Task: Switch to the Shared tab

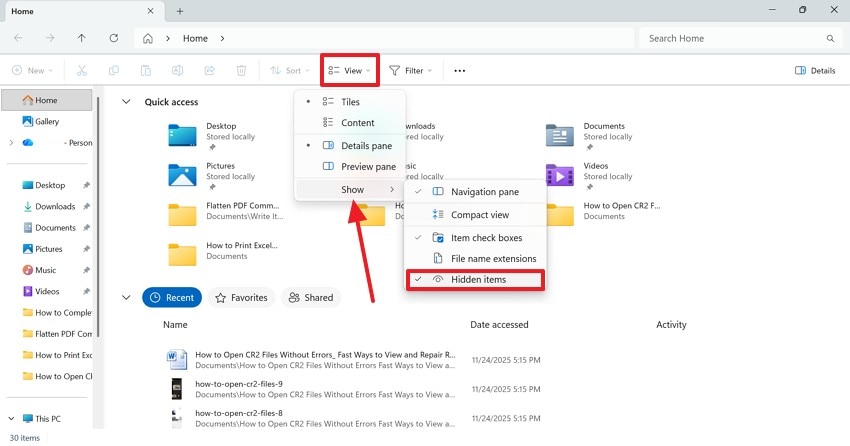Action: (x=311, y=298)
